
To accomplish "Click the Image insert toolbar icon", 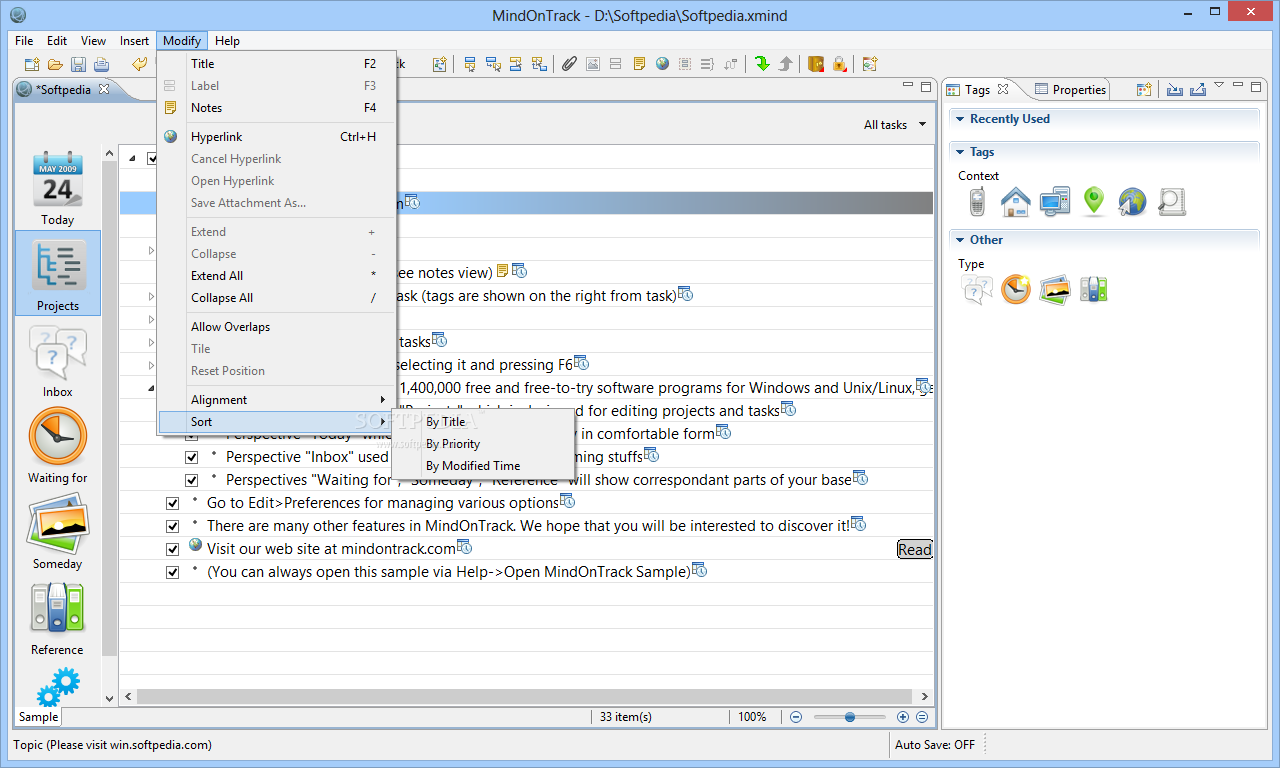I will point(592,64).
